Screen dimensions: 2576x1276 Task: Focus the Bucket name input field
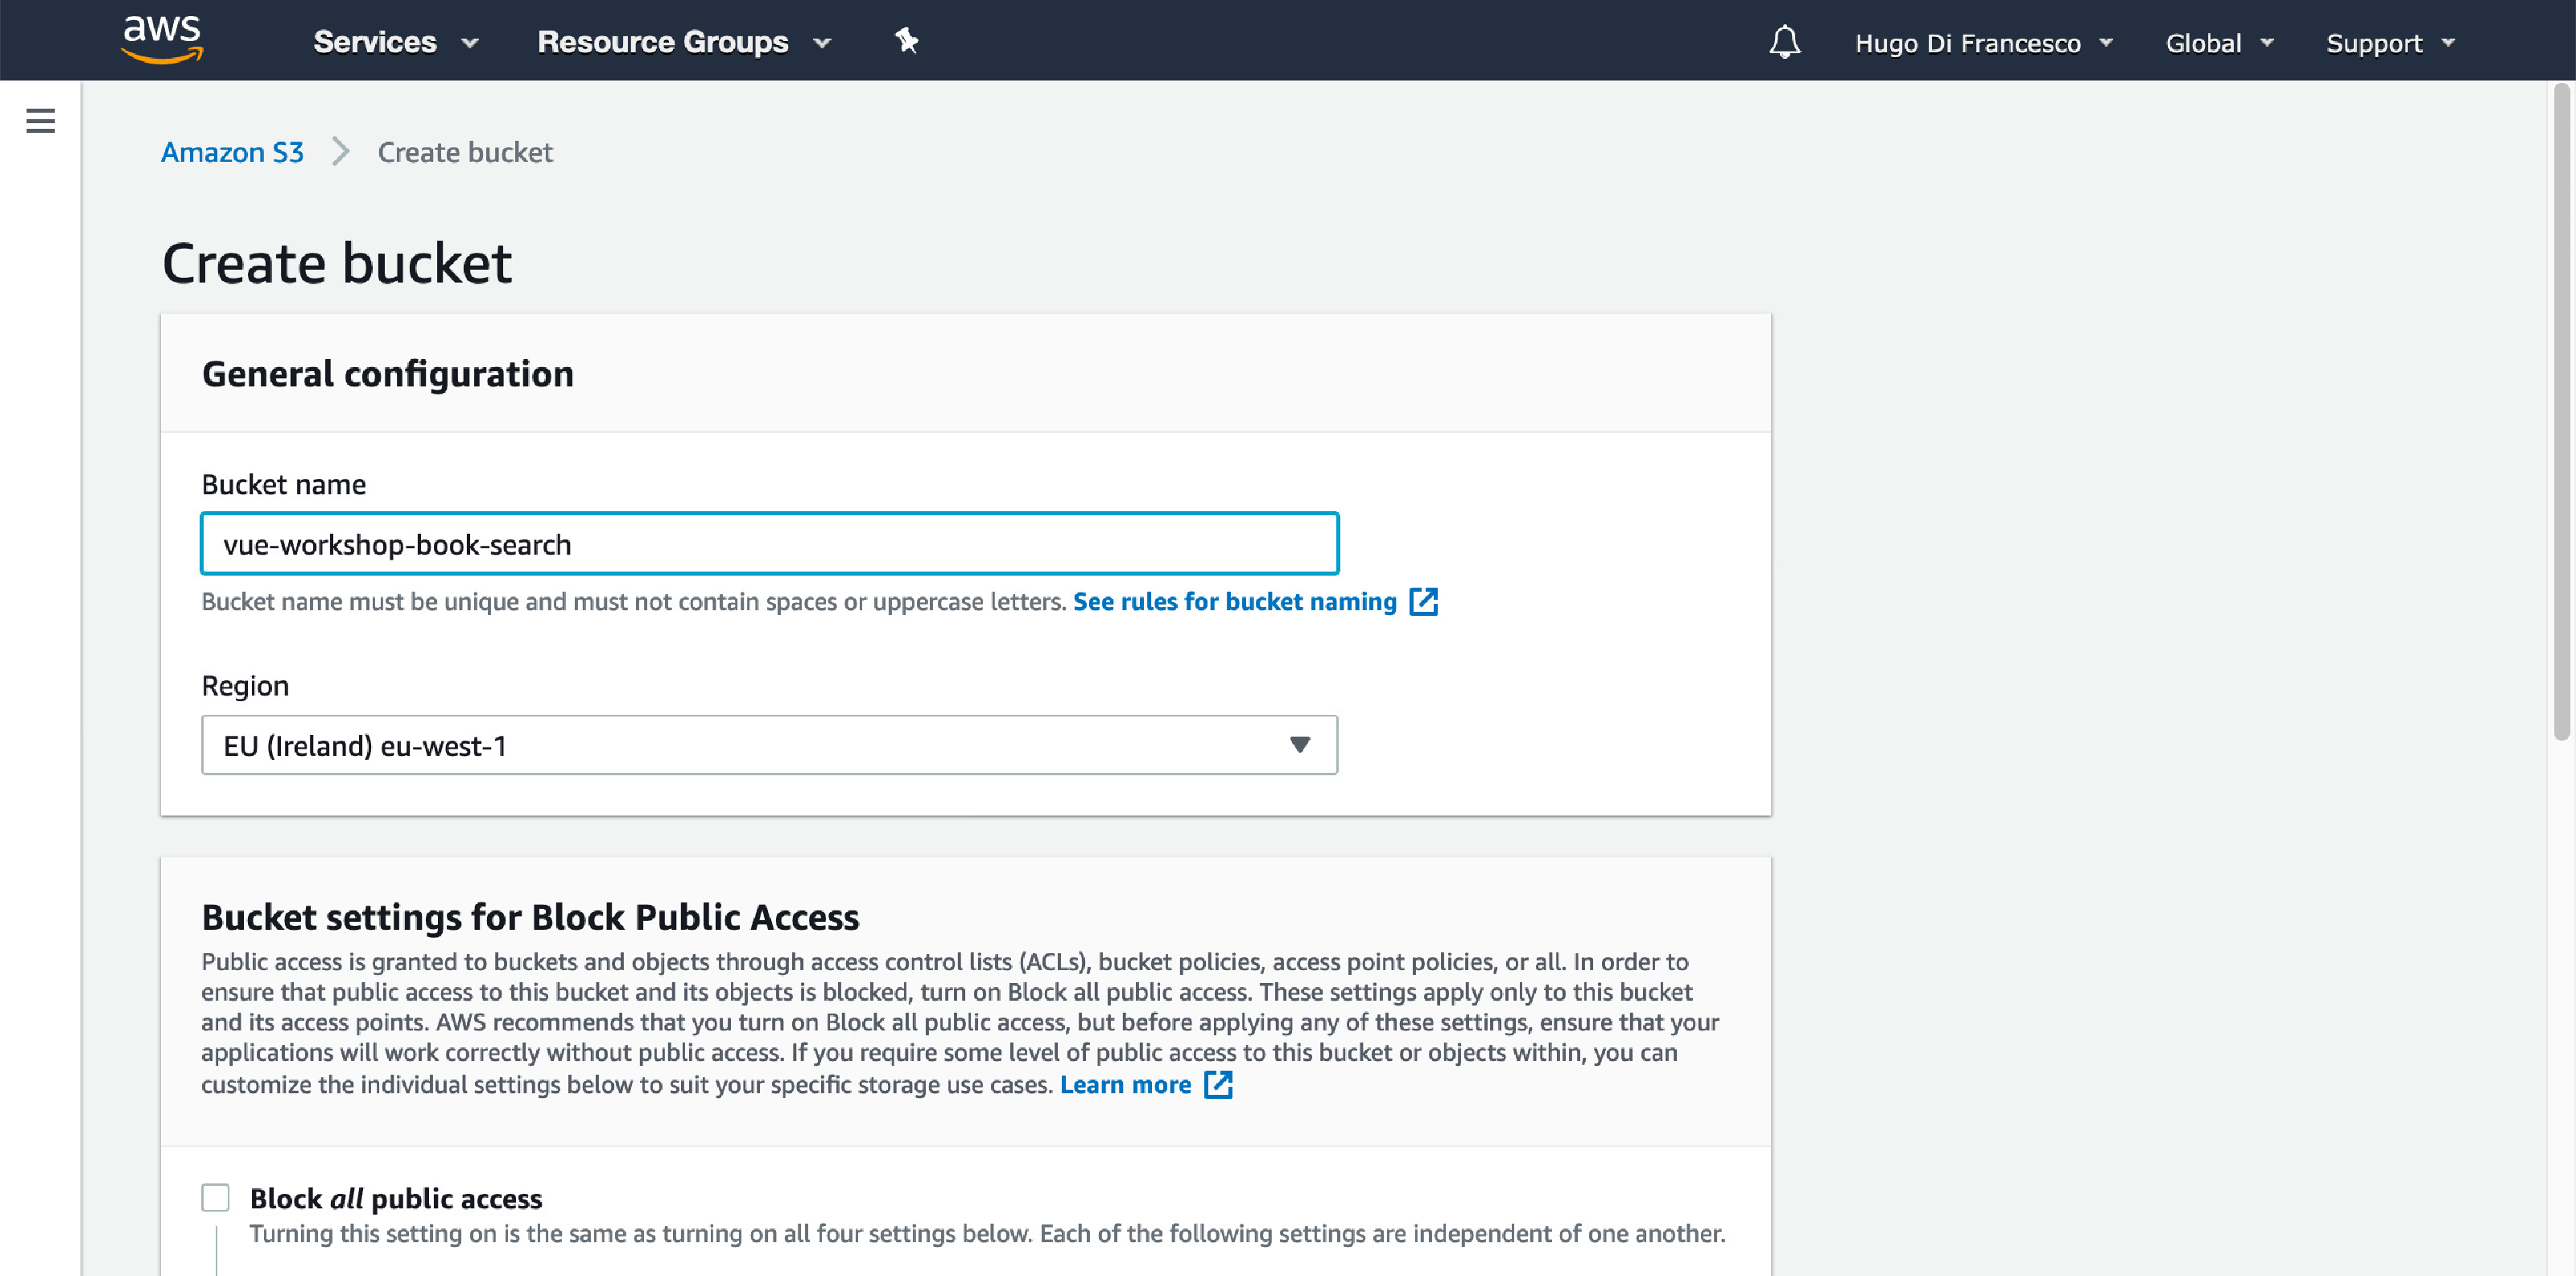pos(769,544)
